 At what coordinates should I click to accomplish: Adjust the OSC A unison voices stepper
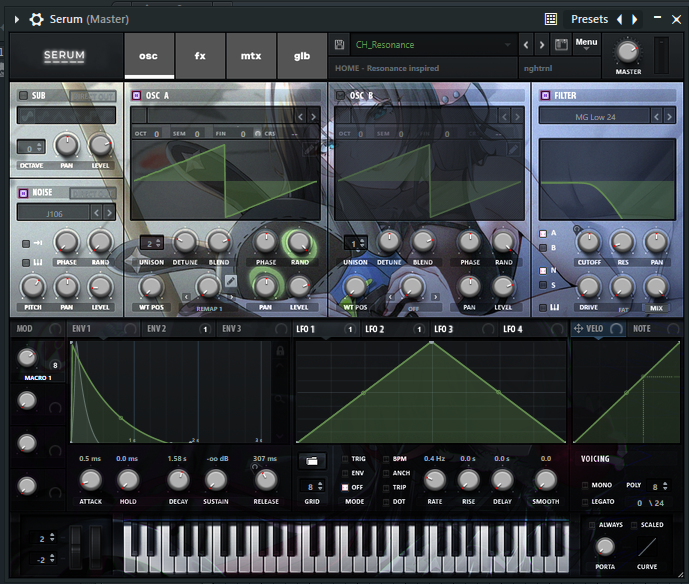pos(151,243)
